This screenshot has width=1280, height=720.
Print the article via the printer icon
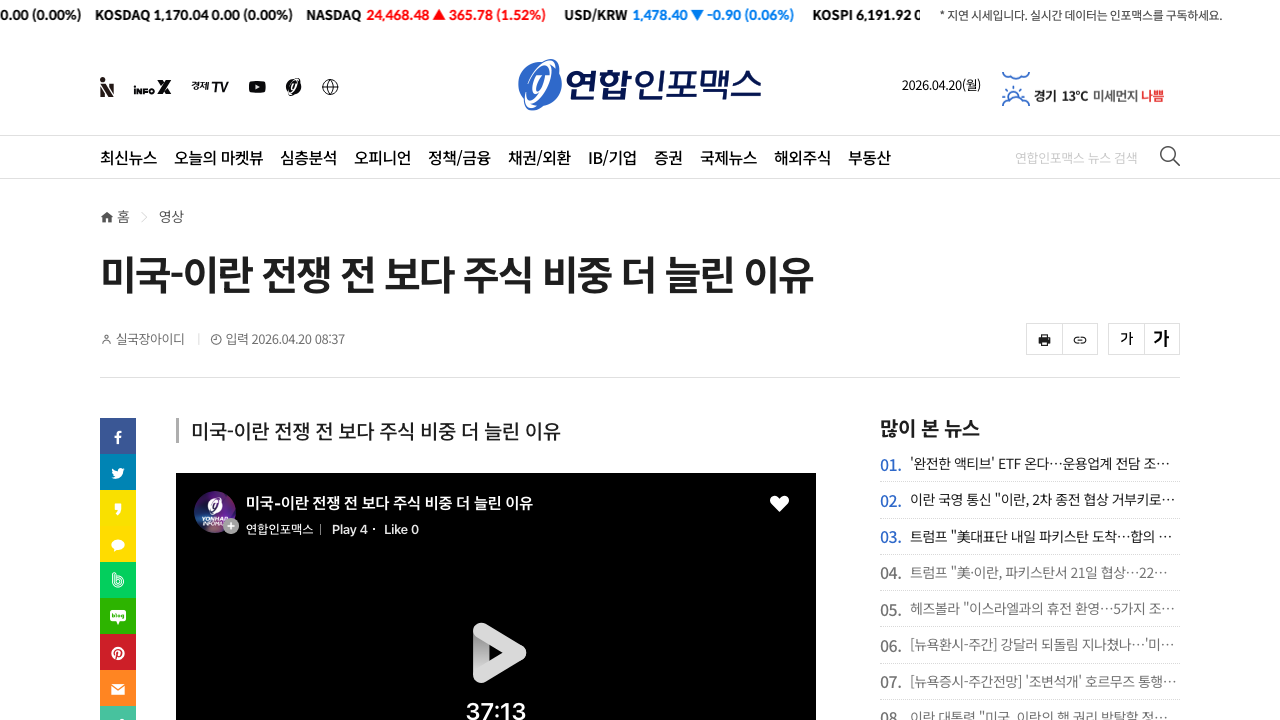[1044, 339]
